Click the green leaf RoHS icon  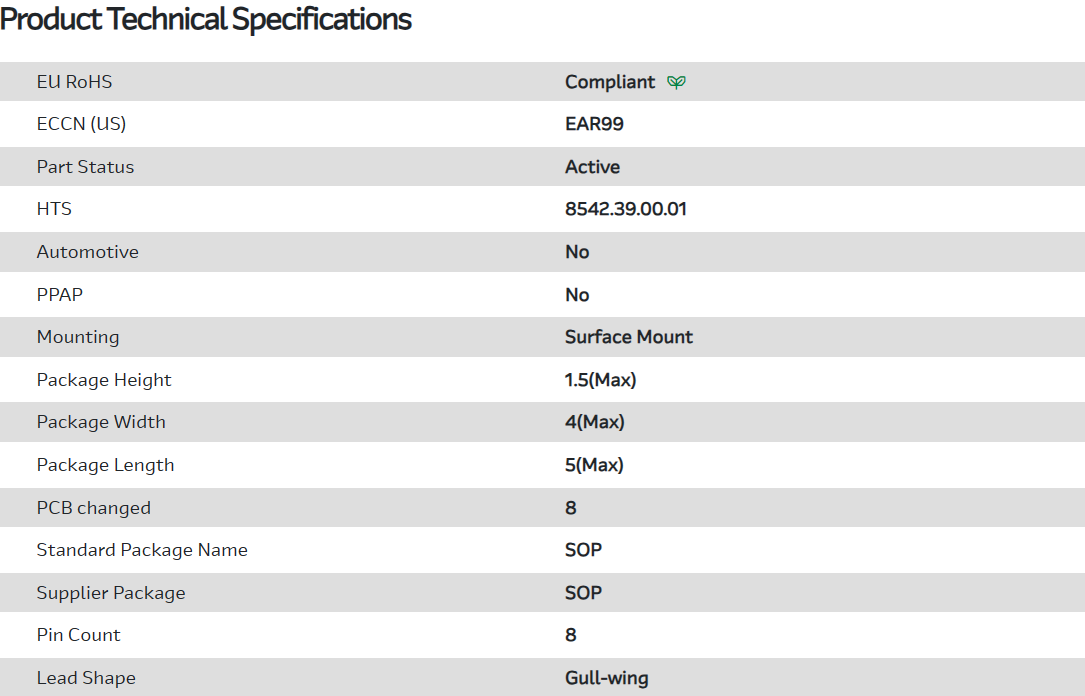677,82
